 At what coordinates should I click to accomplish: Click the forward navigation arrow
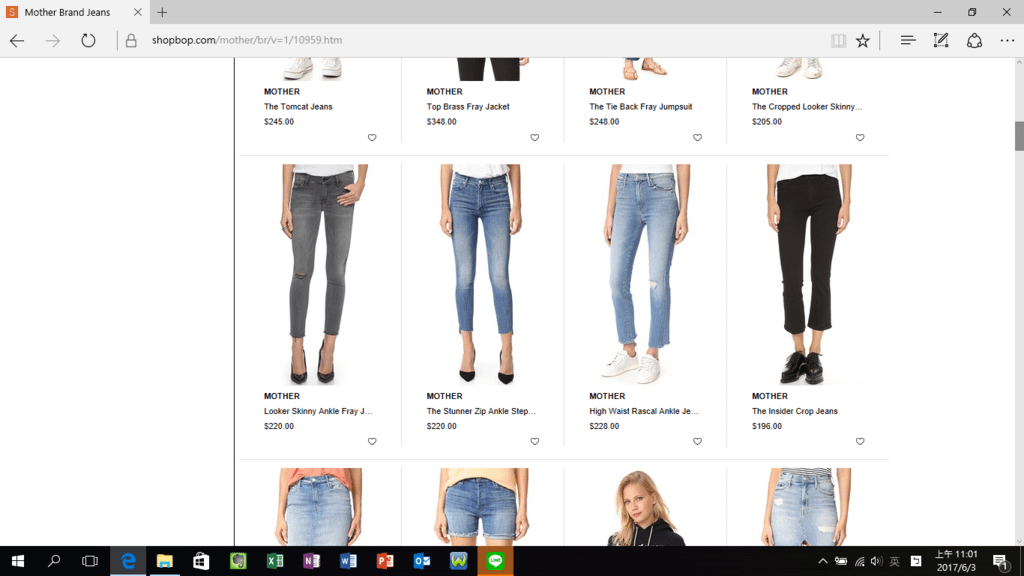coord(52,40)
